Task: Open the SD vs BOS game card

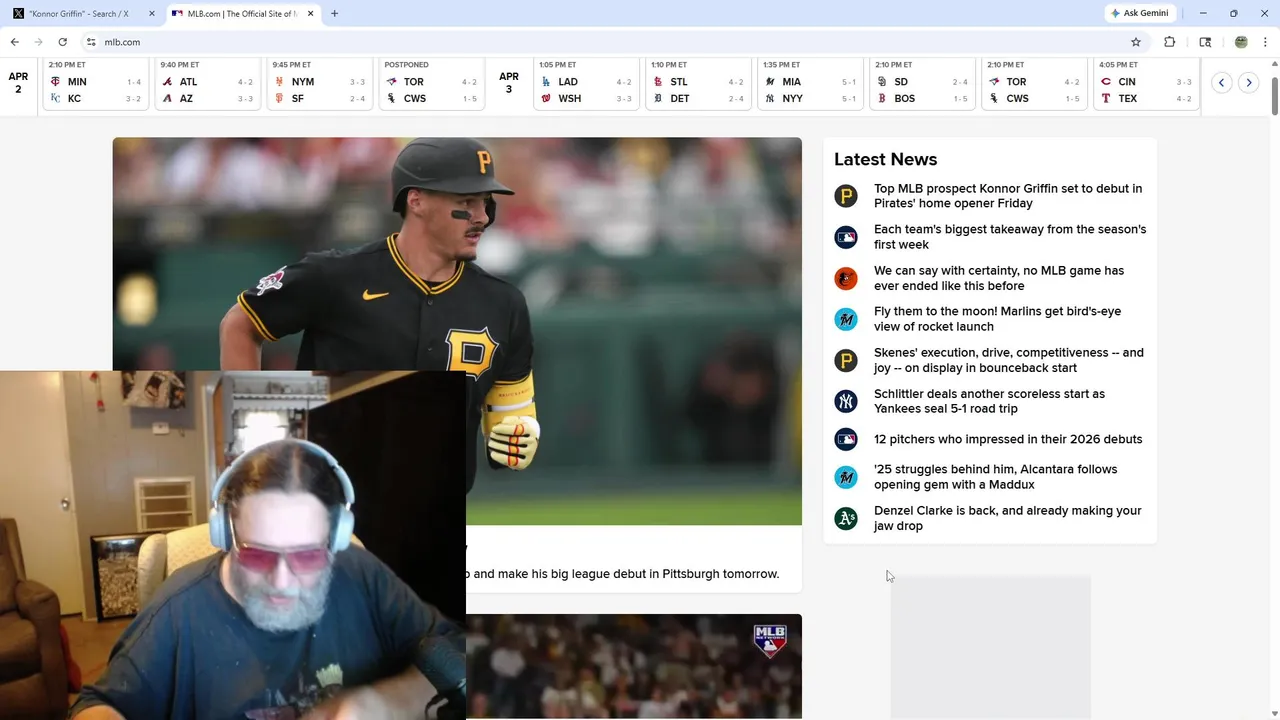Action: (922, 83)
